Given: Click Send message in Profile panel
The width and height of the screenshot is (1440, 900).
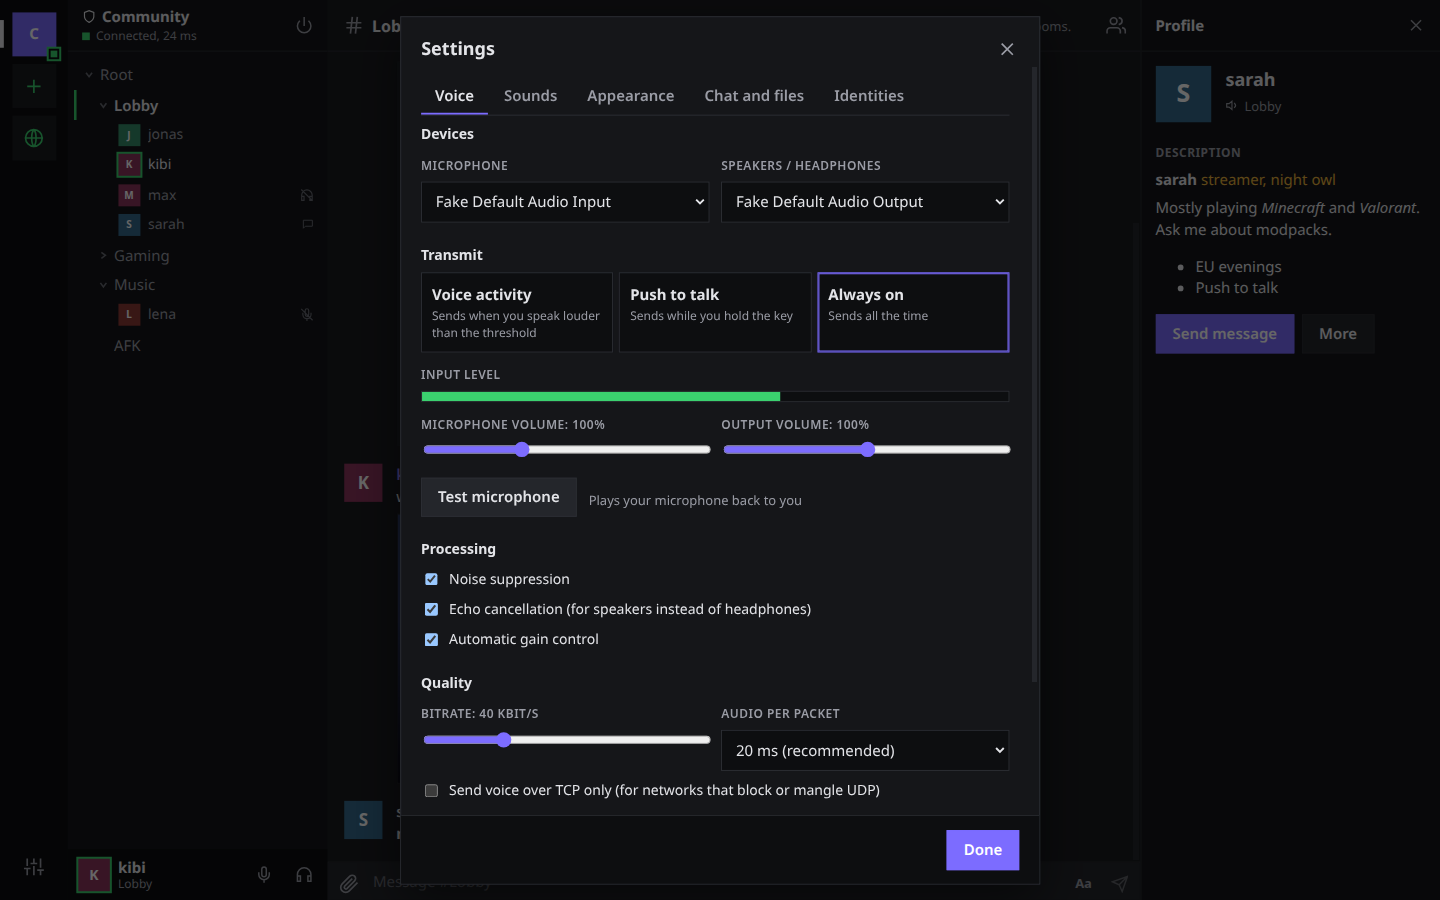Looking at the screenshot, I should pyautogui.click(x=1225, y=334).
